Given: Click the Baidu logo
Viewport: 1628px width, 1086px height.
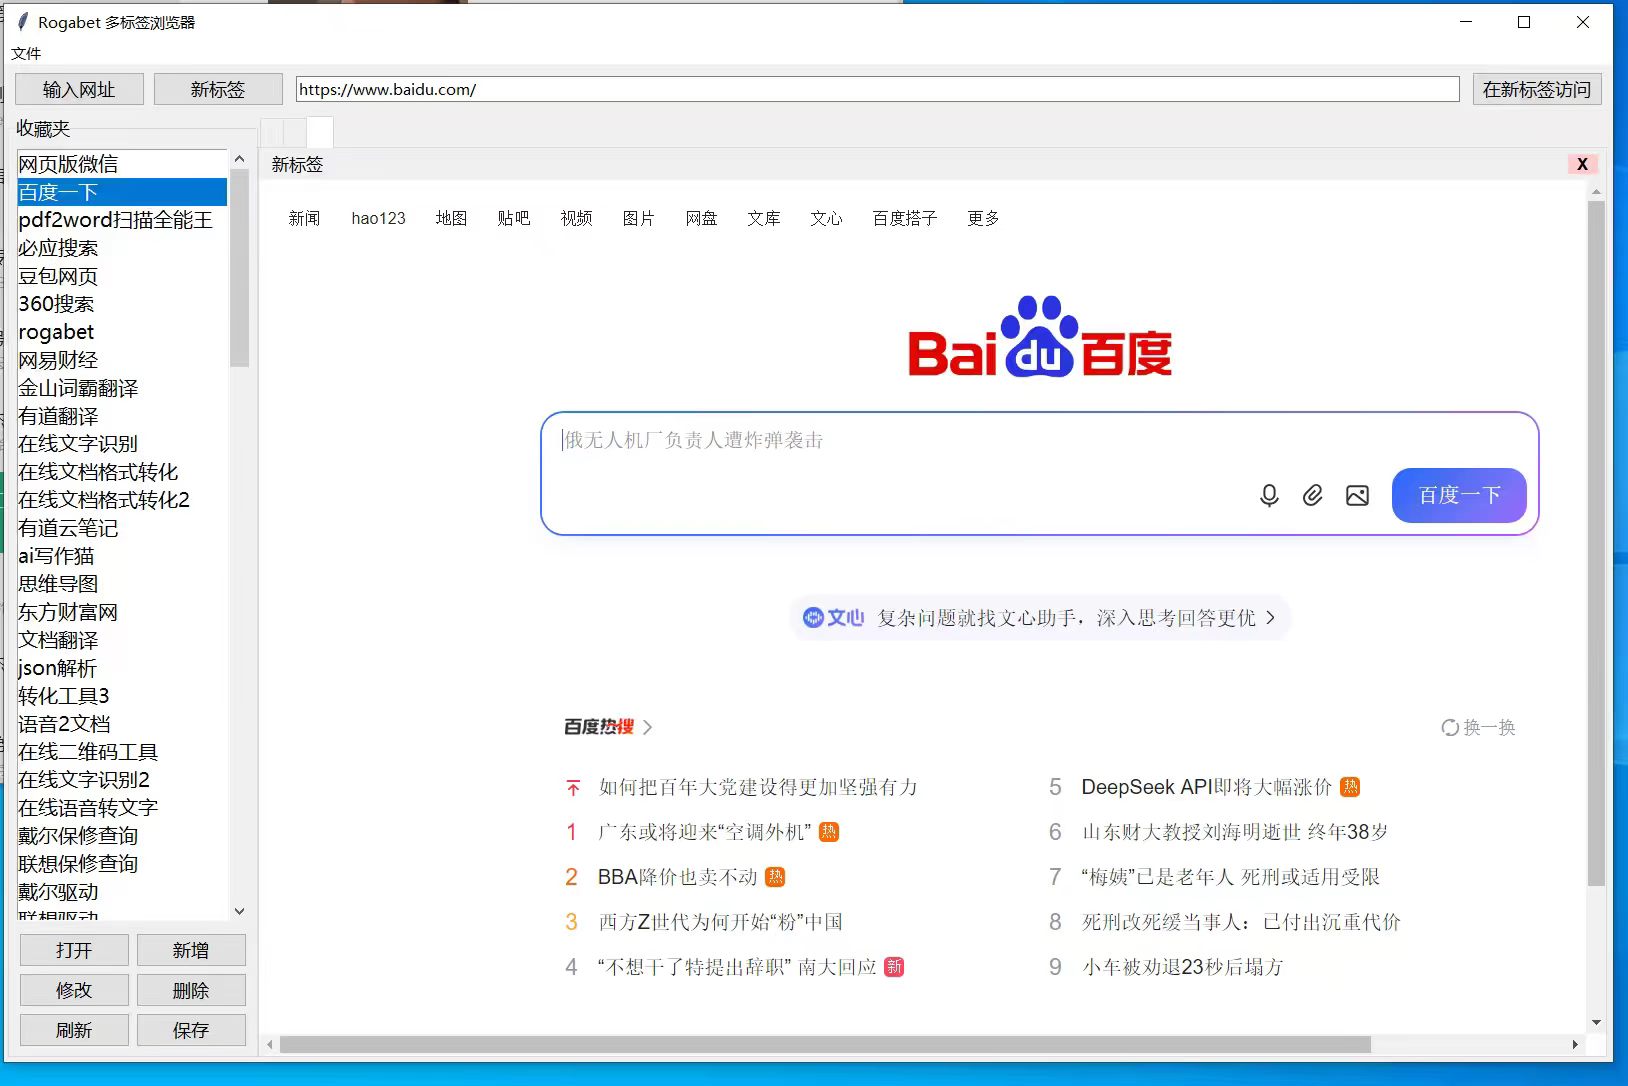Looking at the screenshot, I should tap(1040, 337).
